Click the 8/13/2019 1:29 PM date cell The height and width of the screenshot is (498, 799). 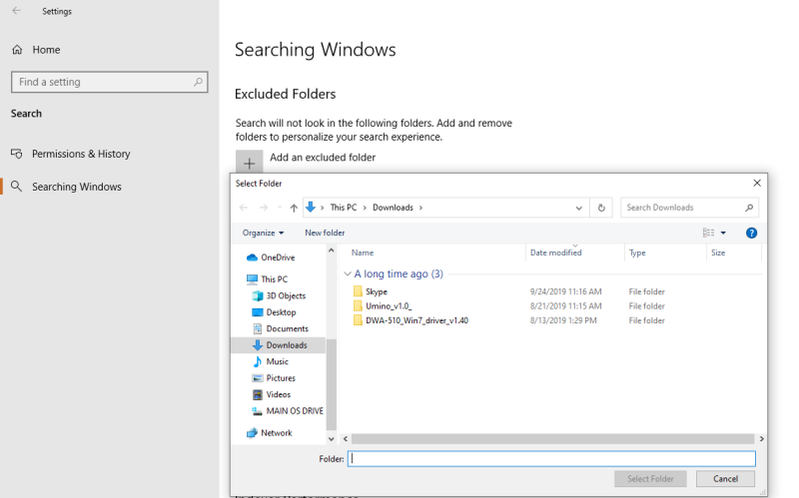pyautogui.click(x=563, y=320)
